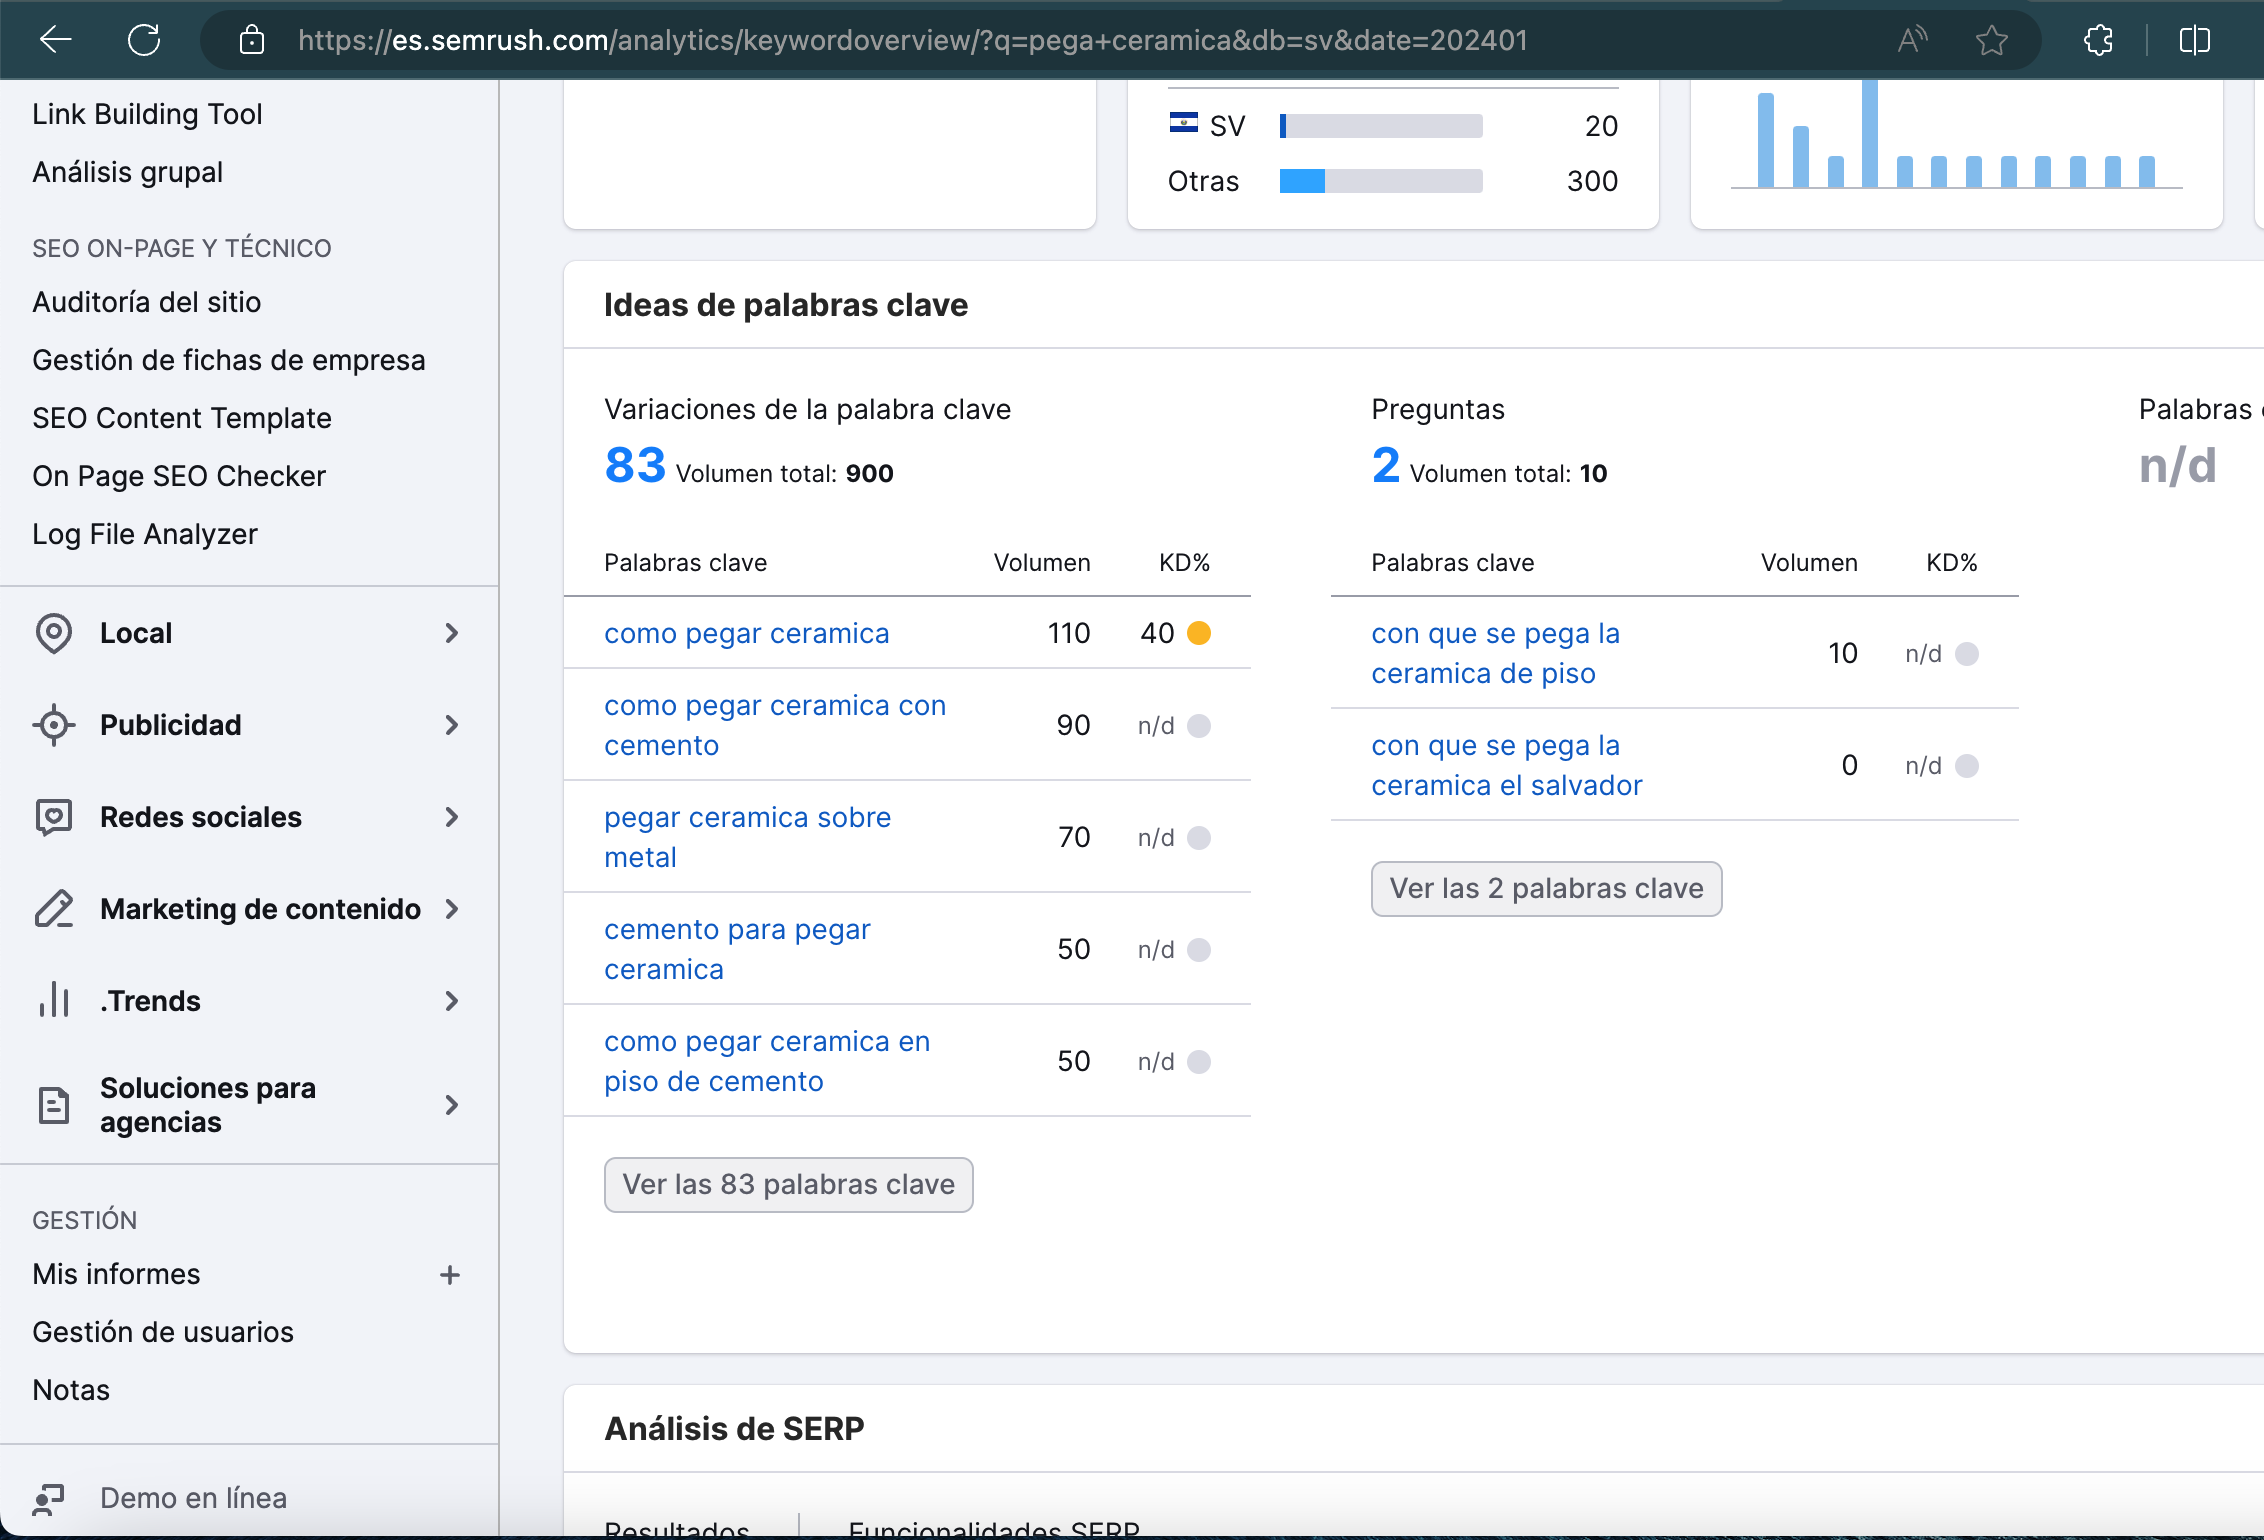Click the Local map pin icon
Screen dimensions: 2264x1540
(x=54, y=633)
